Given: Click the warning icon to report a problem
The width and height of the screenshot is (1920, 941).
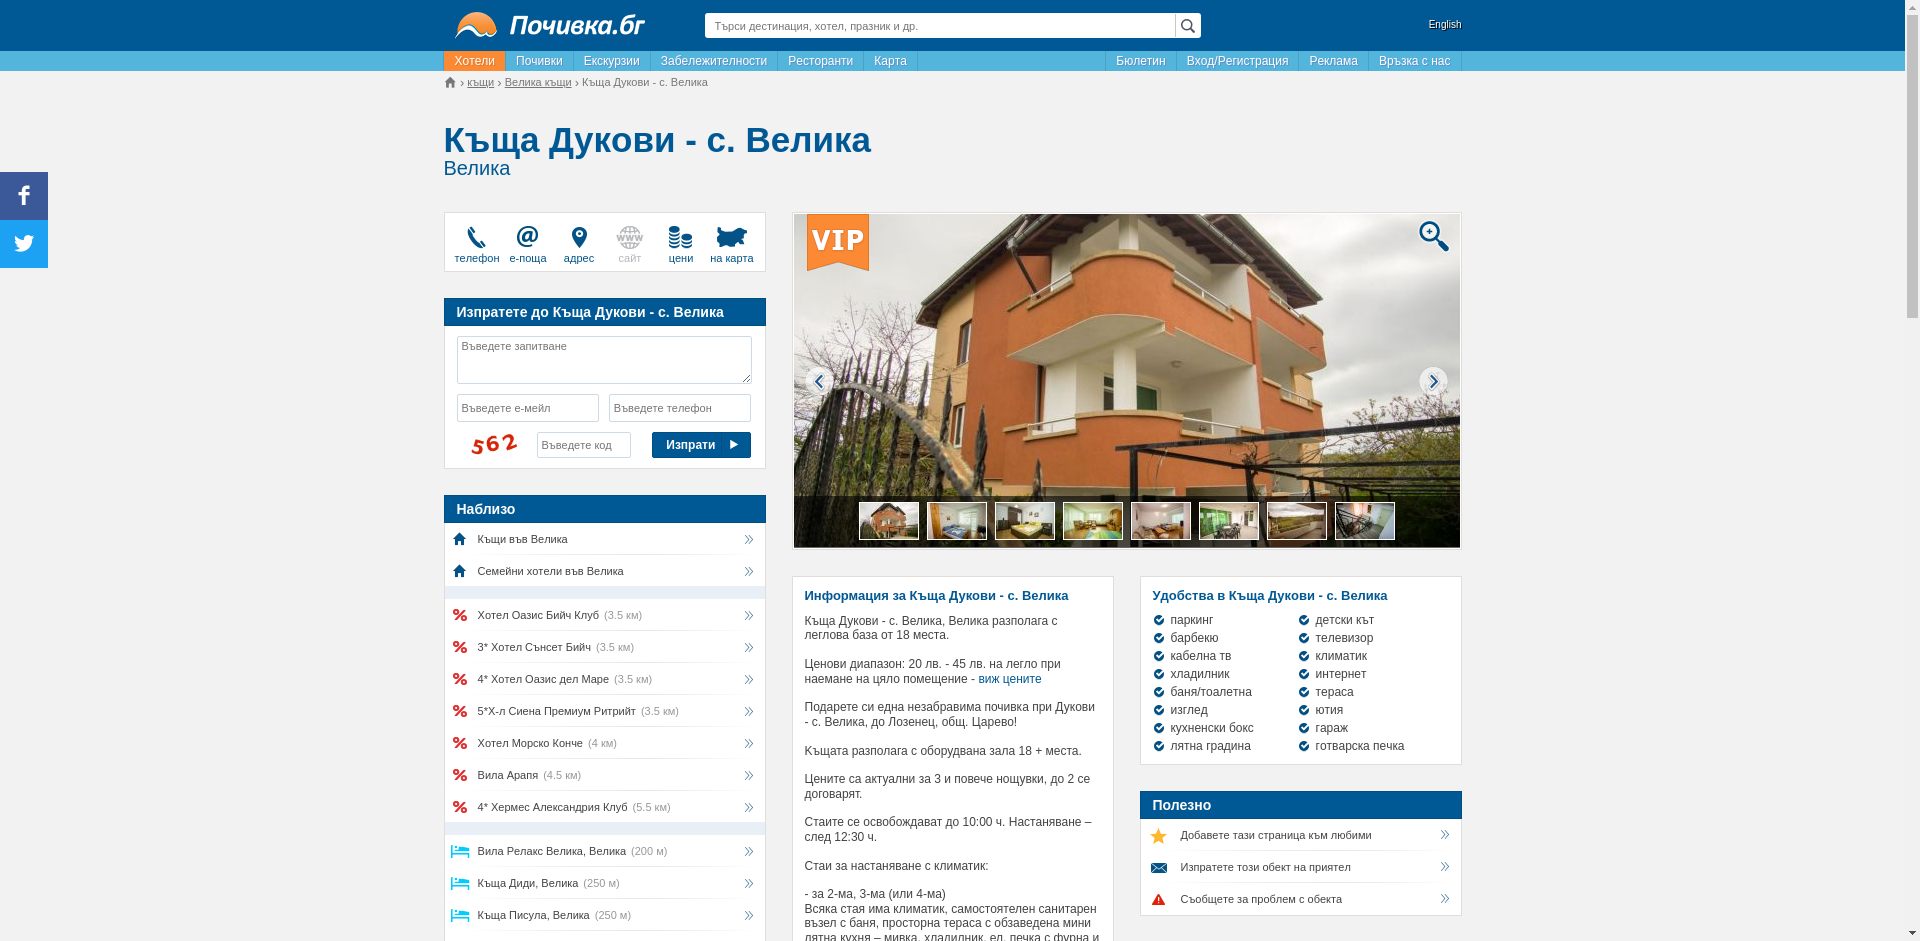Looking at the screenshot, I should (1159, 899).
